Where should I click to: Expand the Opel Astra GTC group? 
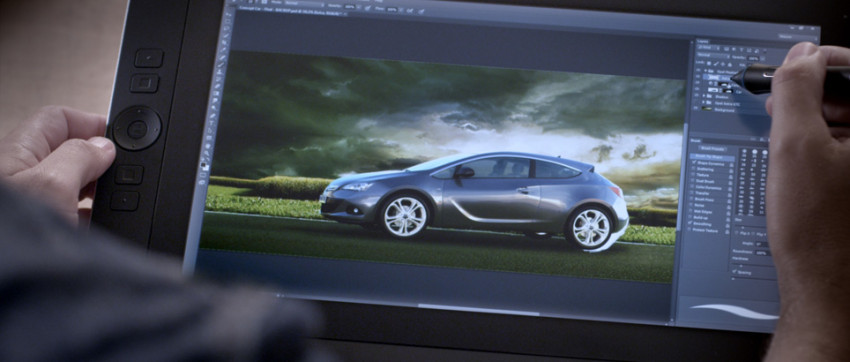pyautogui.click(x=703, y=102)
